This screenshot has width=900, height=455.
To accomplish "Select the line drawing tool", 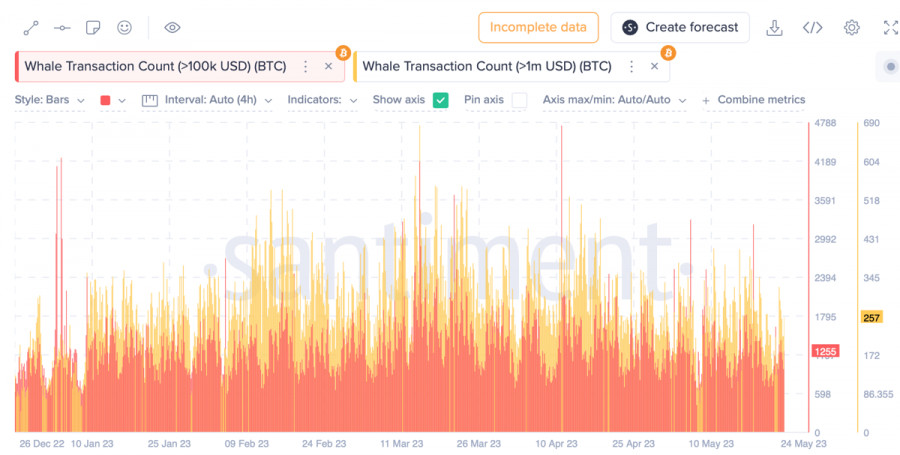I will (31, 28).
